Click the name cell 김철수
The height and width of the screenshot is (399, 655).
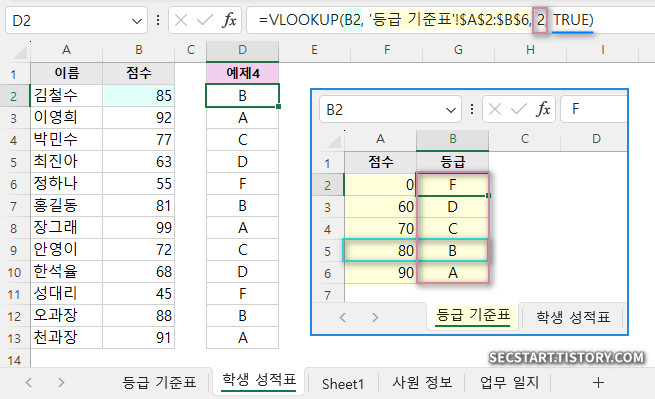(66, 96)
